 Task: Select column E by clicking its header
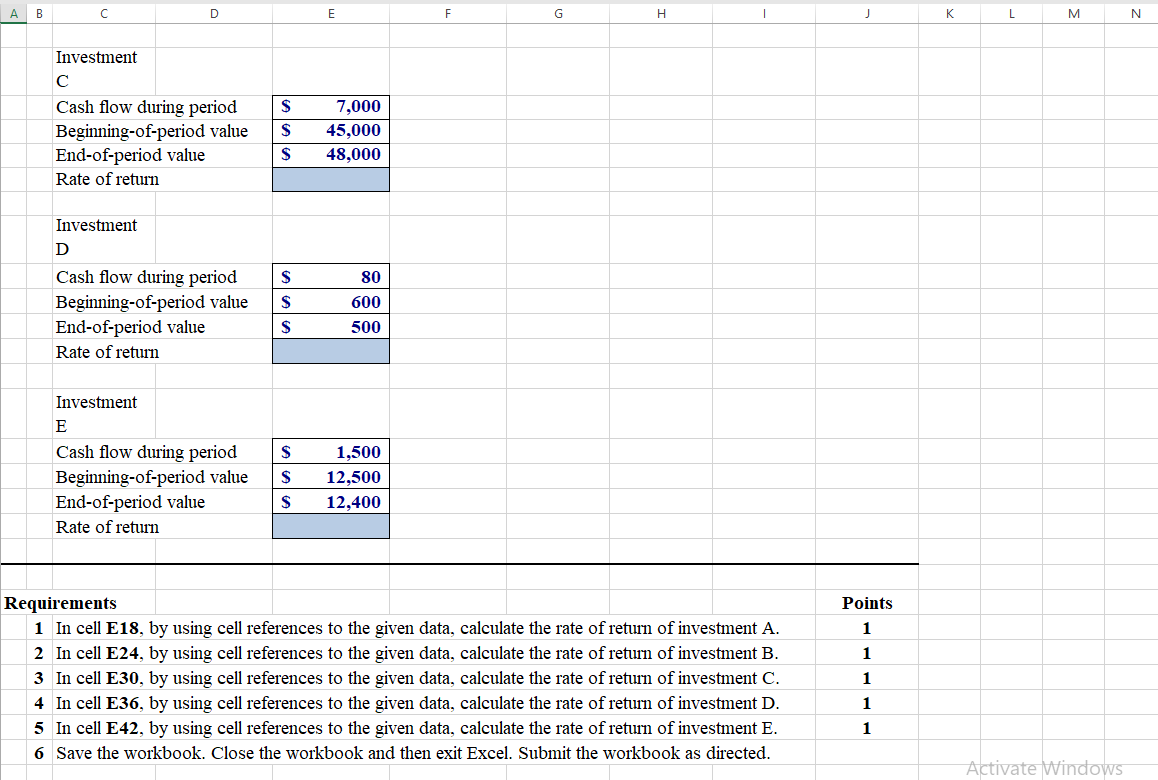pyautogui.click(x=330, y=13)
